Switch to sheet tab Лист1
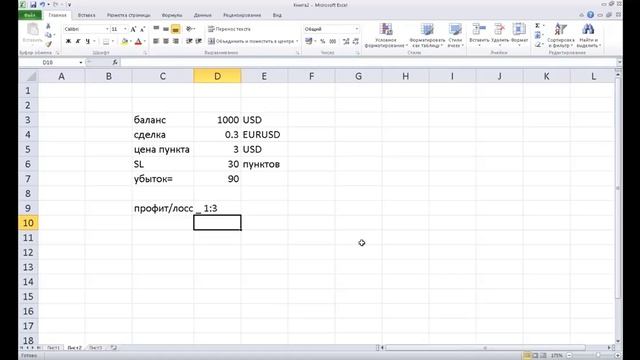640x360 pixels. [53, 348]
